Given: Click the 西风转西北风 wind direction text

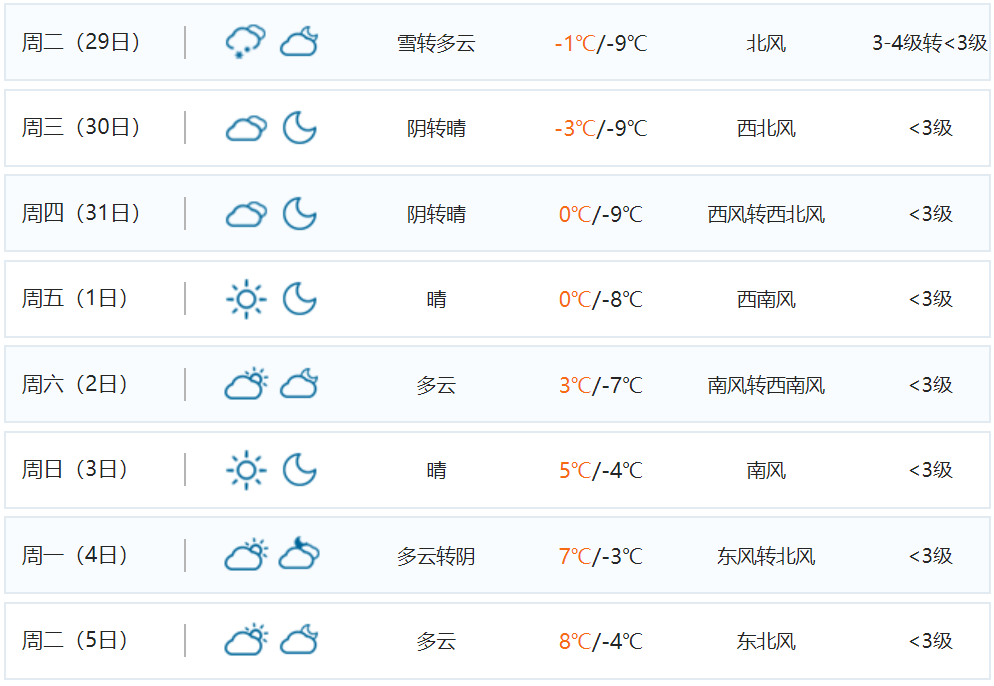Looking at the screenshot, I should 766,215.
